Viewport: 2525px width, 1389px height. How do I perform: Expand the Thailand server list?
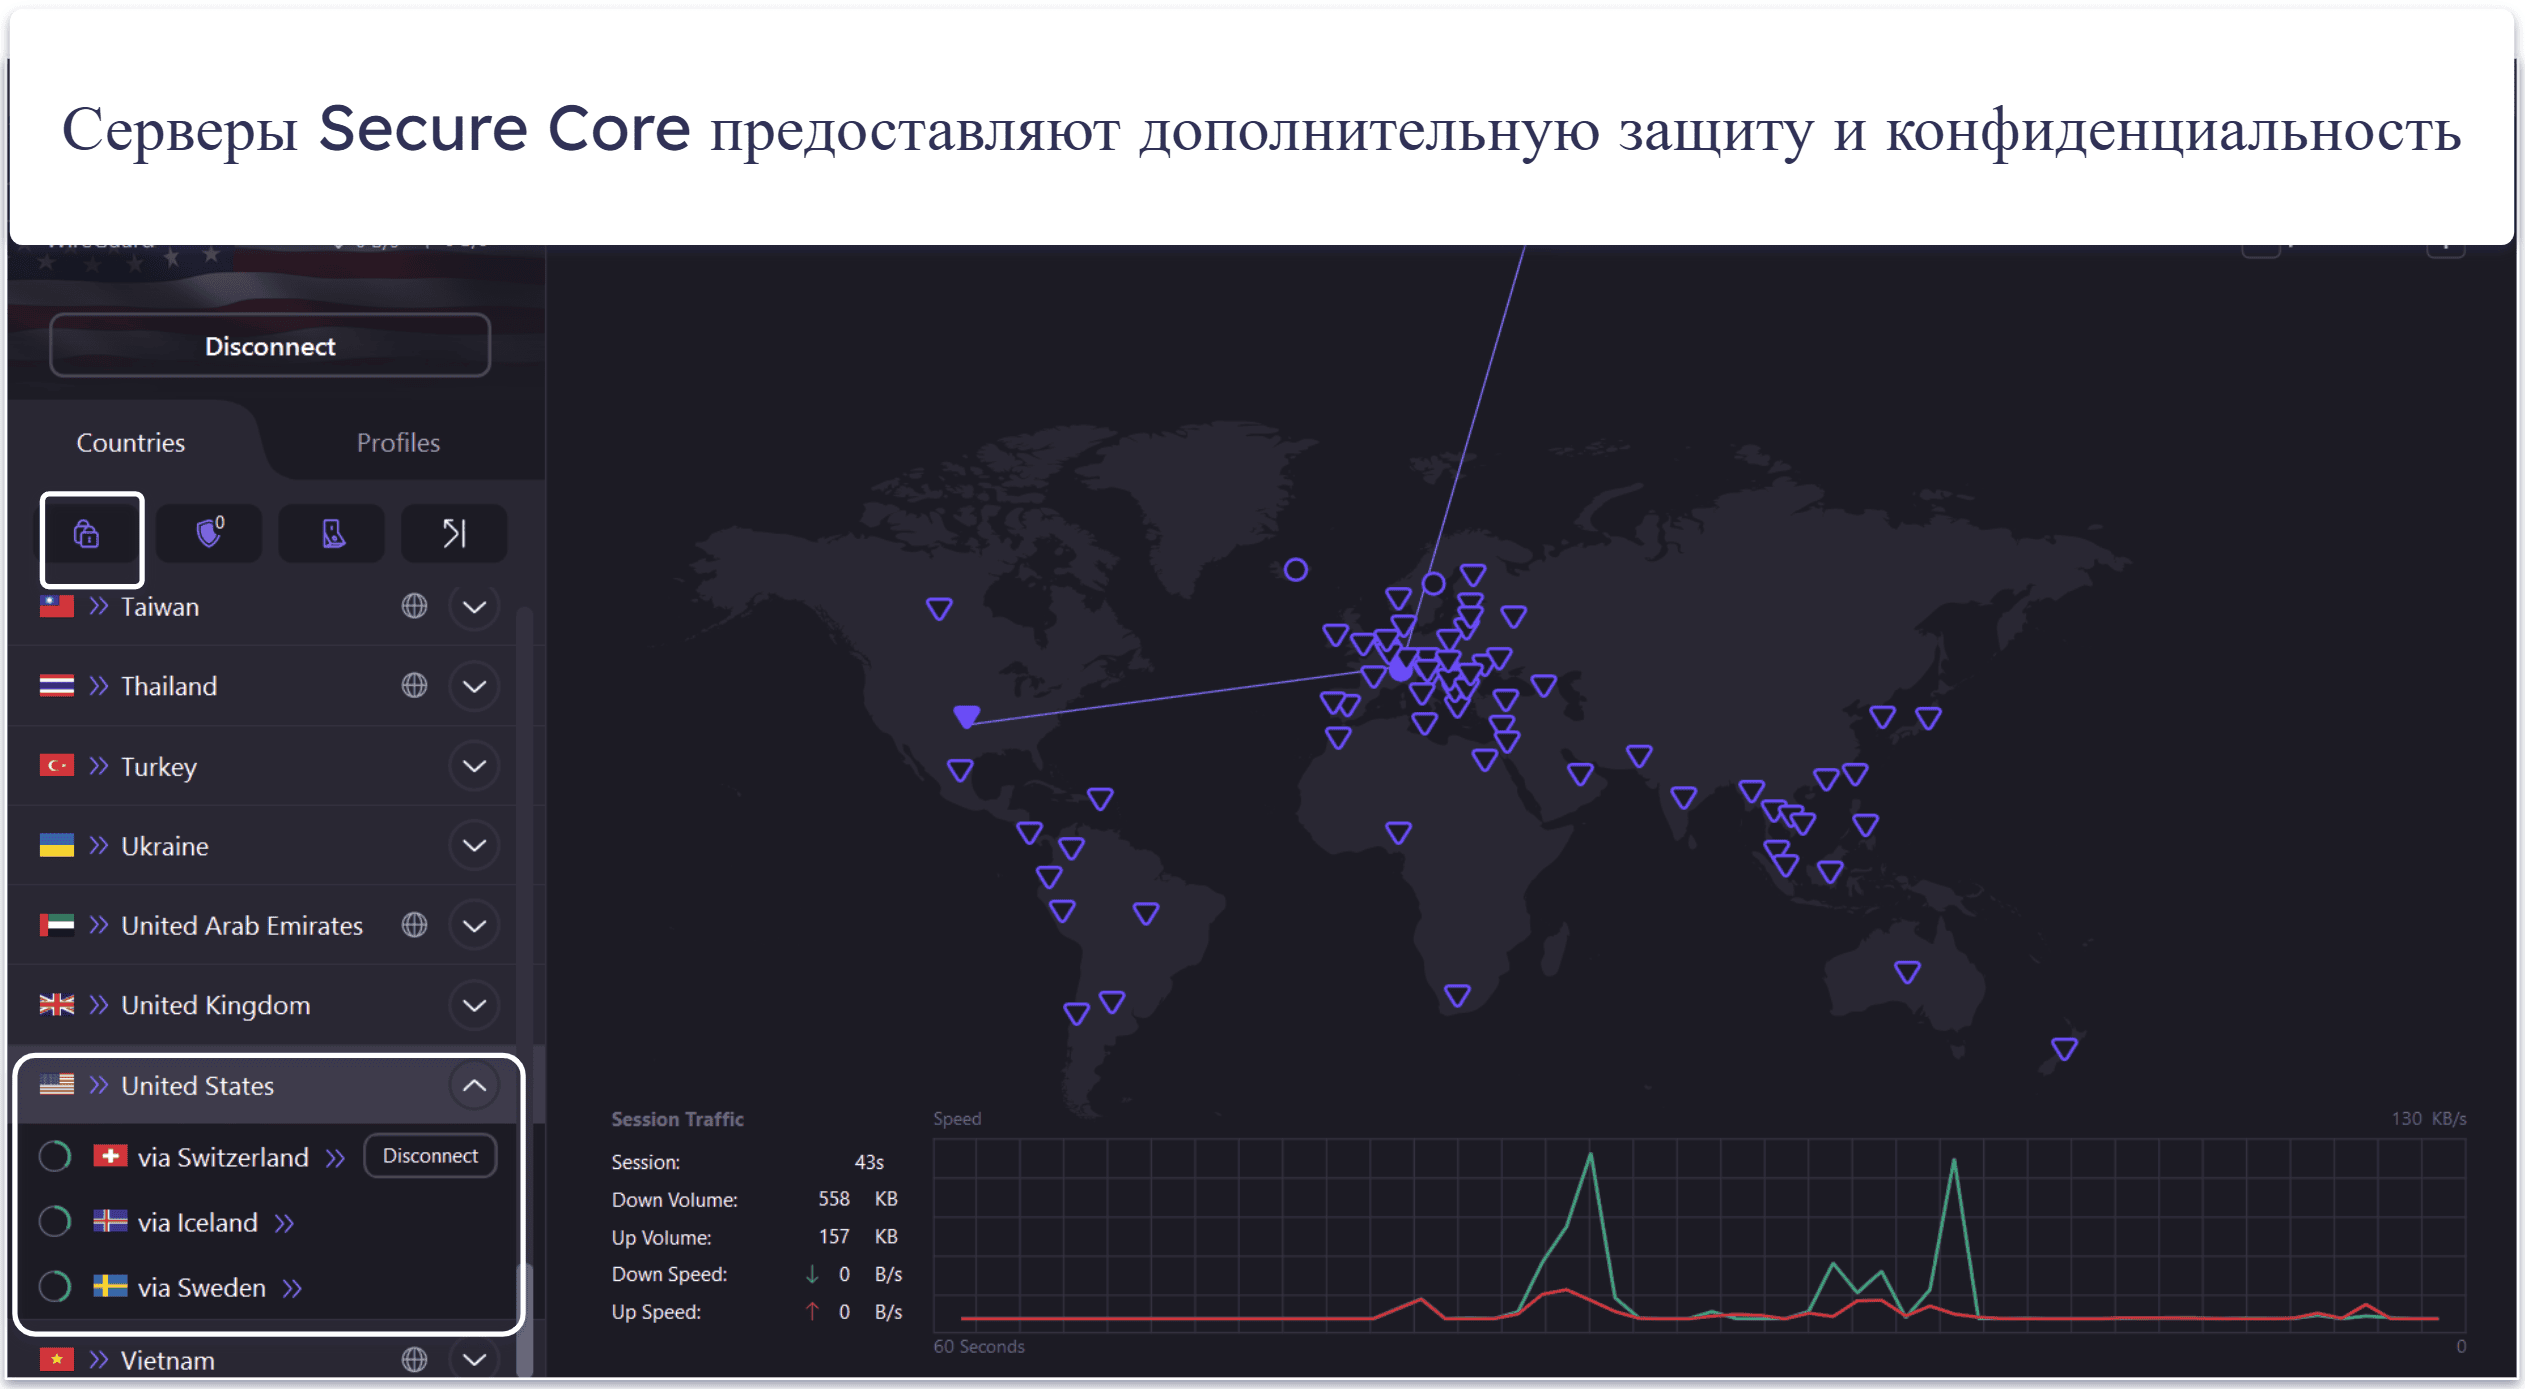(x=475, y=686)
